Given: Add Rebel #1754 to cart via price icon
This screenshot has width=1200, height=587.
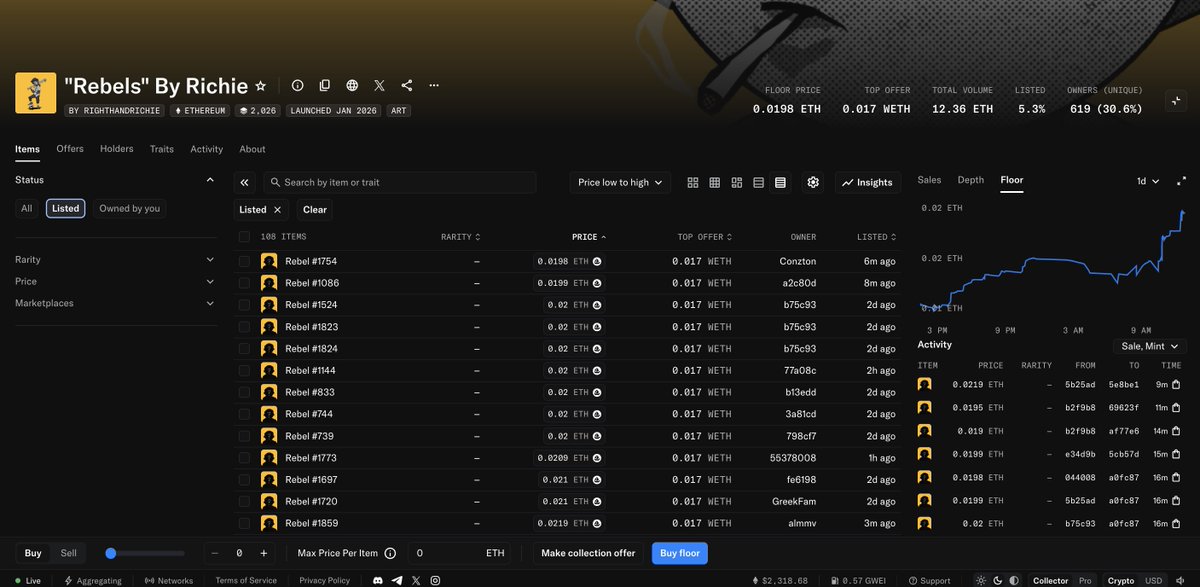Looking at the screenshot, I should pyautogui.click(x=597, y=261).
